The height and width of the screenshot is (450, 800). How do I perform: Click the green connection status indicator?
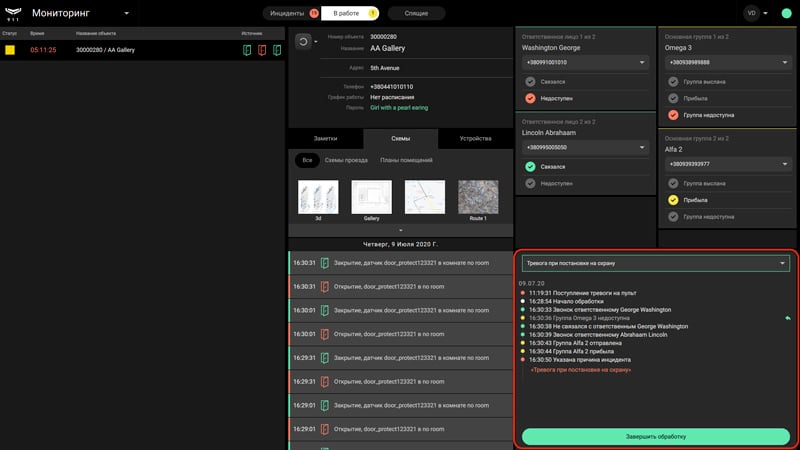tap(786, 13)
